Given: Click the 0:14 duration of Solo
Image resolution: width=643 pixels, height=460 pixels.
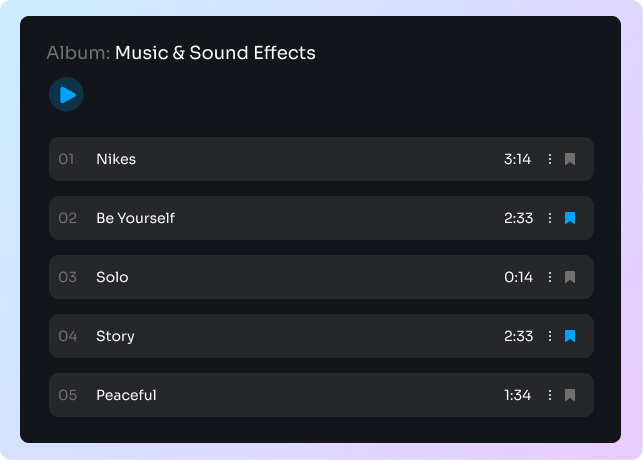Looking at the screenshot, I should [x=518, y=277].
